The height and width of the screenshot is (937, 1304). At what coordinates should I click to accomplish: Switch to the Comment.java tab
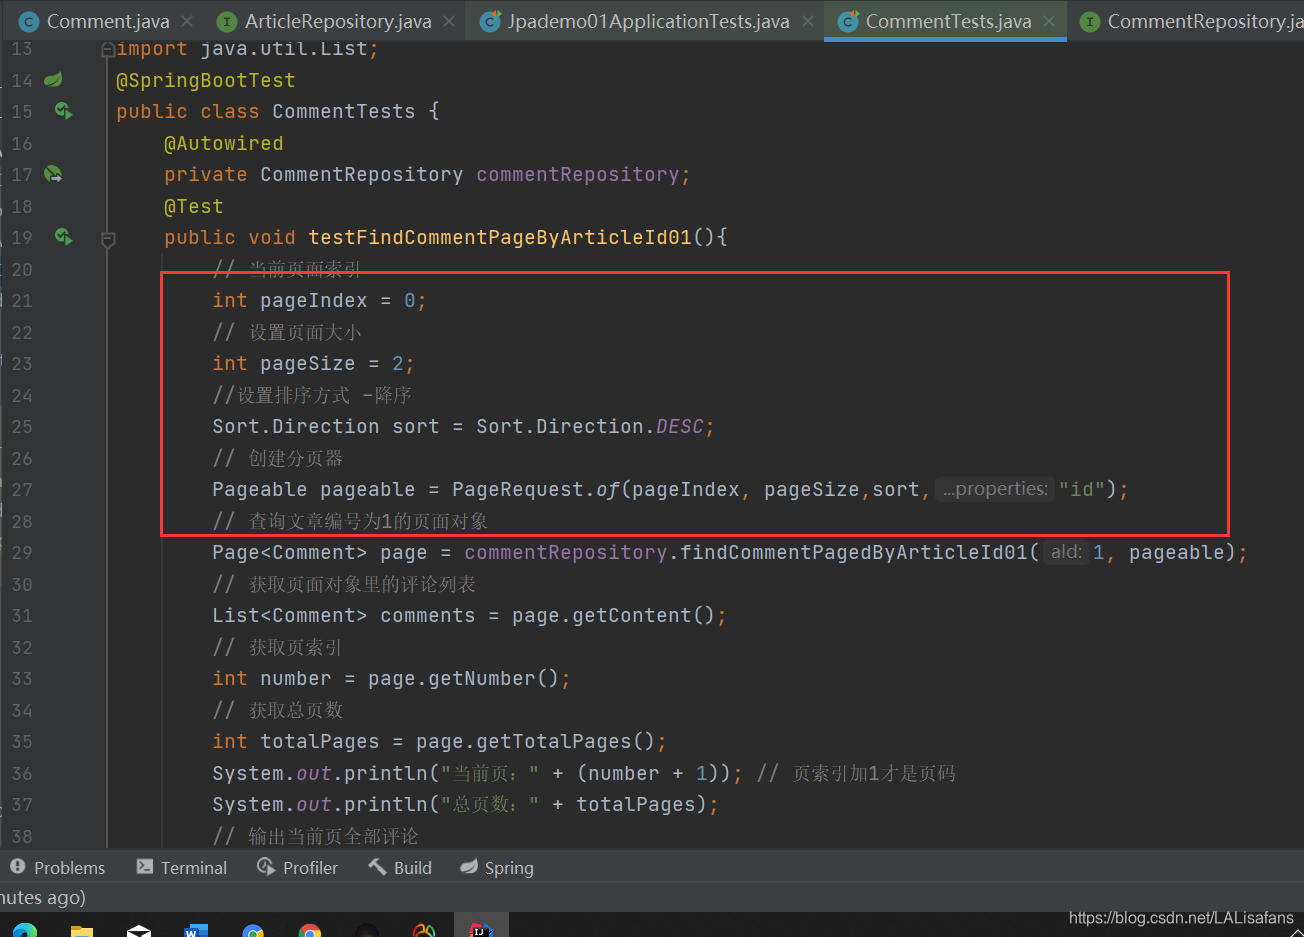[x=108, y=21]
